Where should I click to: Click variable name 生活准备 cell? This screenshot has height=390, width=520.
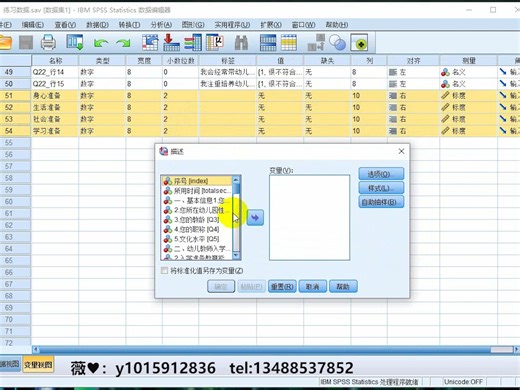click(55, 107)
